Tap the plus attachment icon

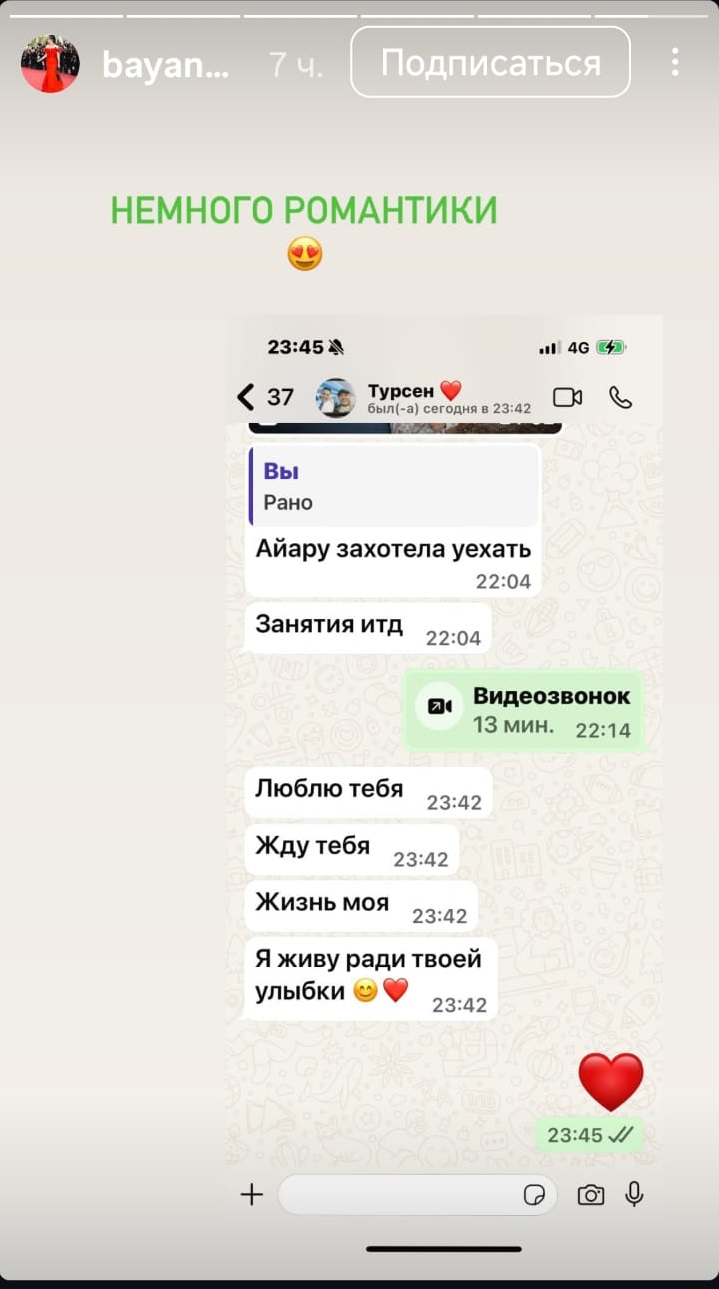click(251, 1194)
